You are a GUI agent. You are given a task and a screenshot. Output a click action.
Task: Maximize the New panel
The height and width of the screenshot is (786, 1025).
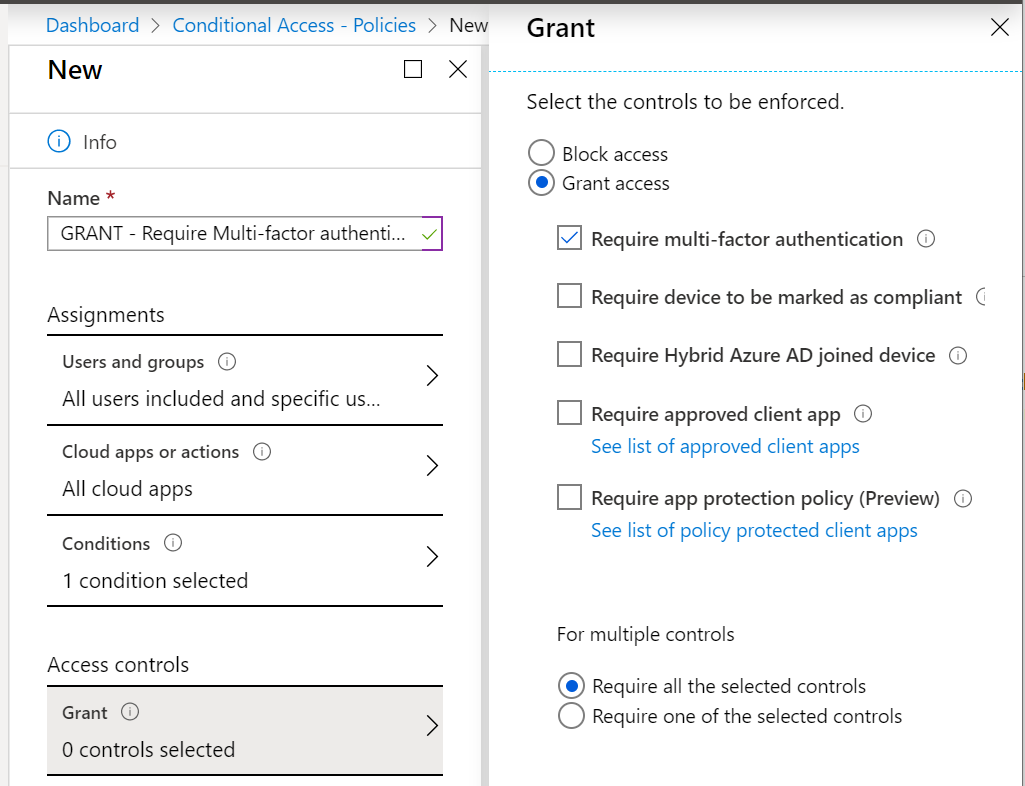tap(413, 69)
